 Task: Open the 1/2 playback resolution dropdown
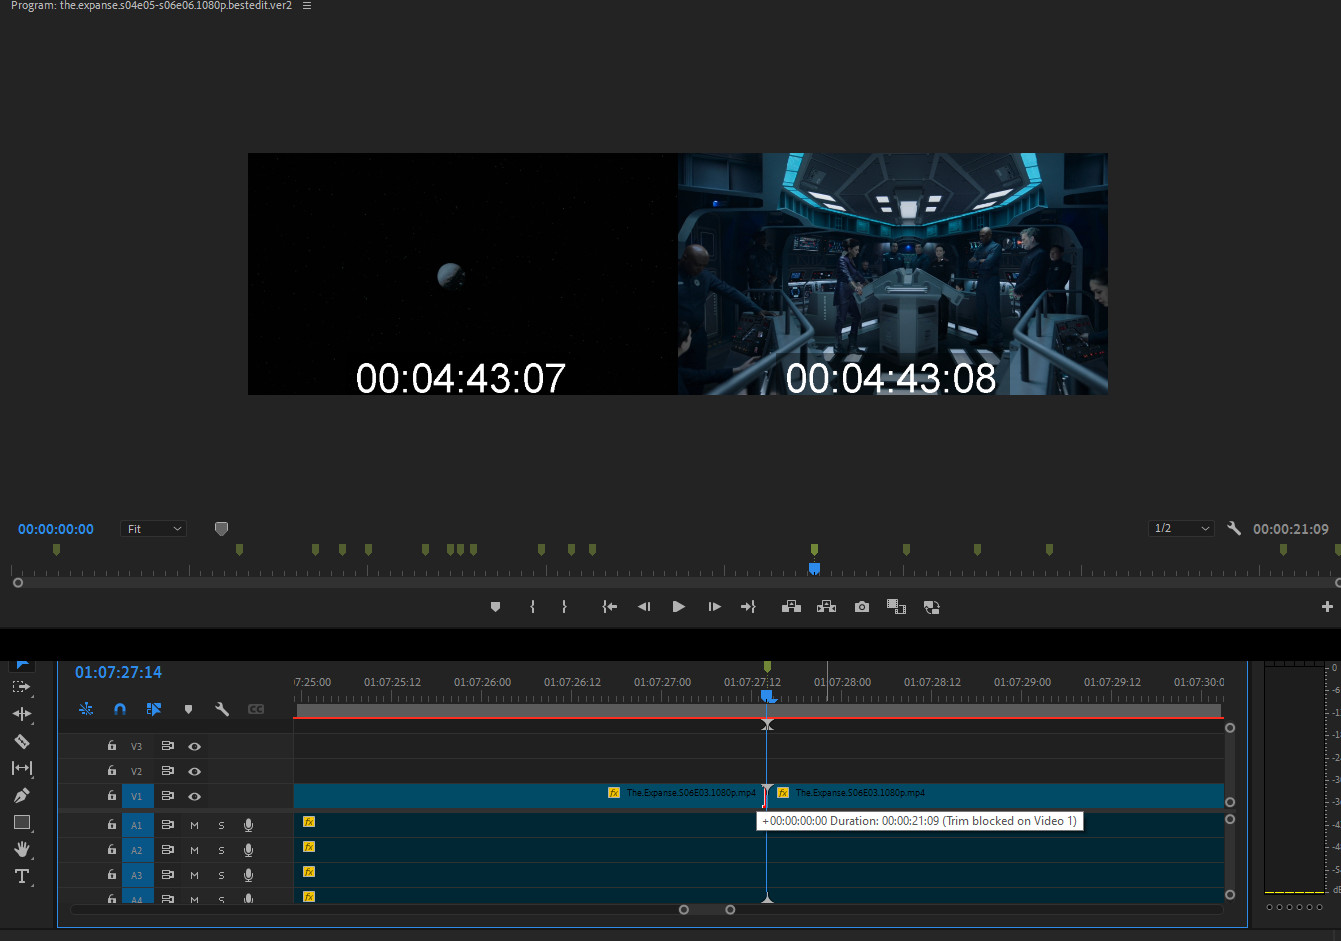[1181, 529]
